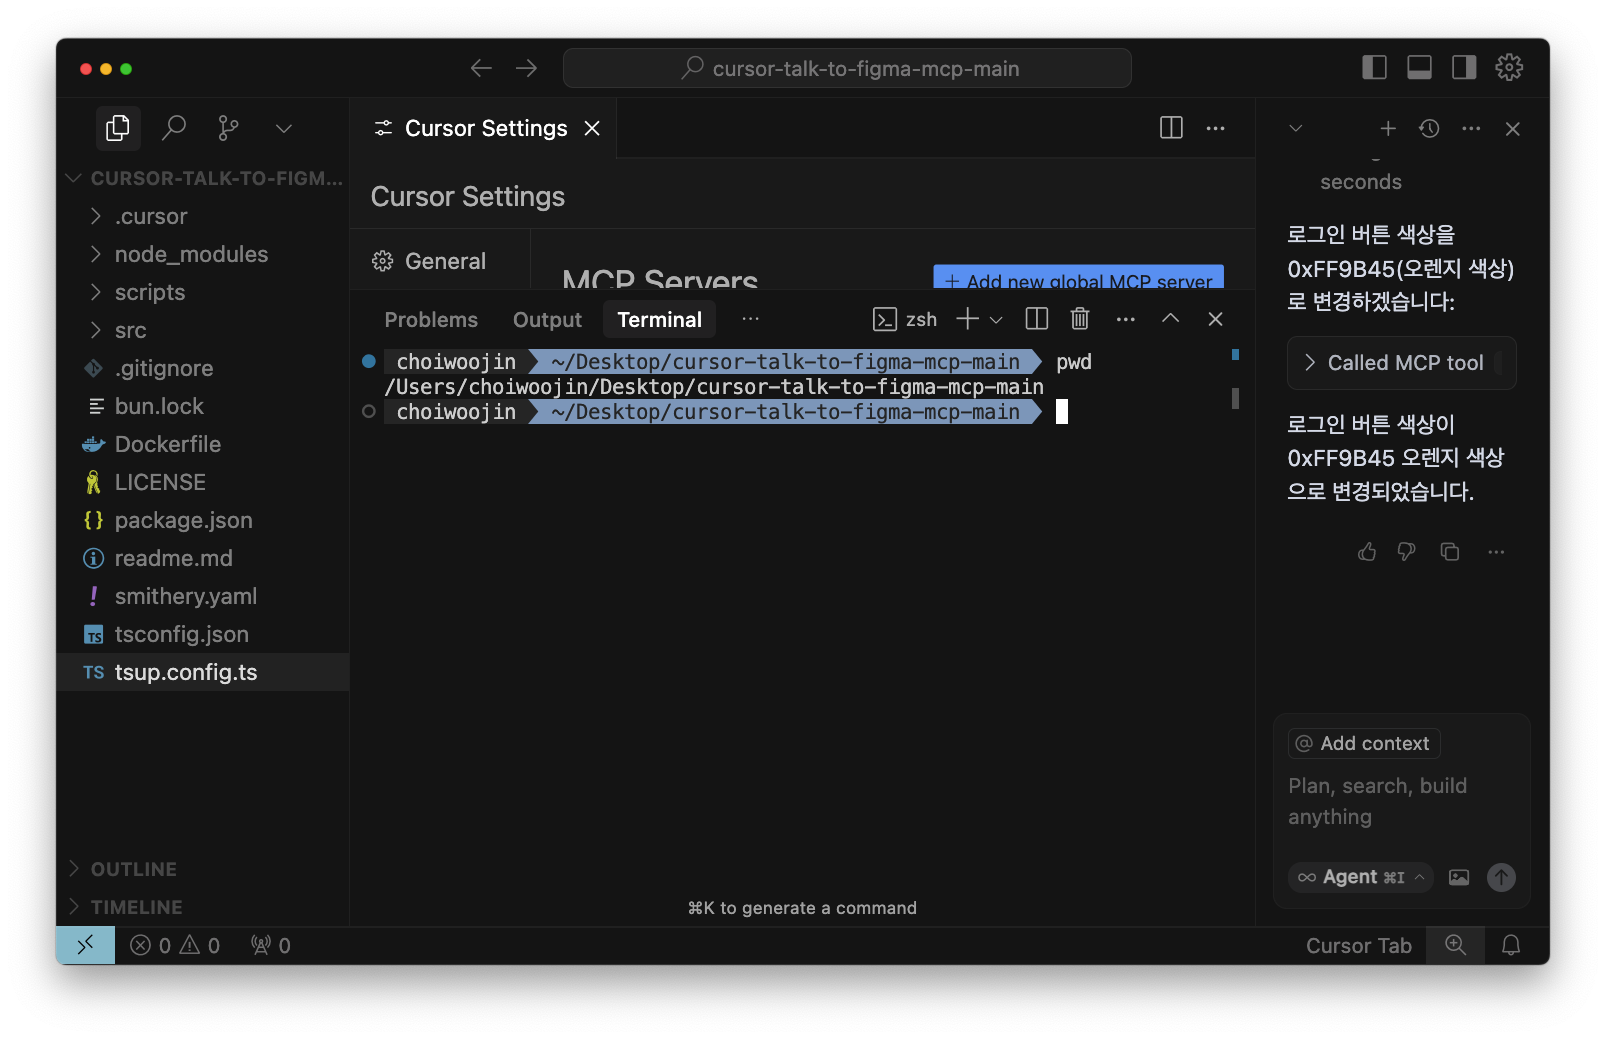Open the new terminal launch profile dropdown
1606x1039 pixels.
(996, 320)
